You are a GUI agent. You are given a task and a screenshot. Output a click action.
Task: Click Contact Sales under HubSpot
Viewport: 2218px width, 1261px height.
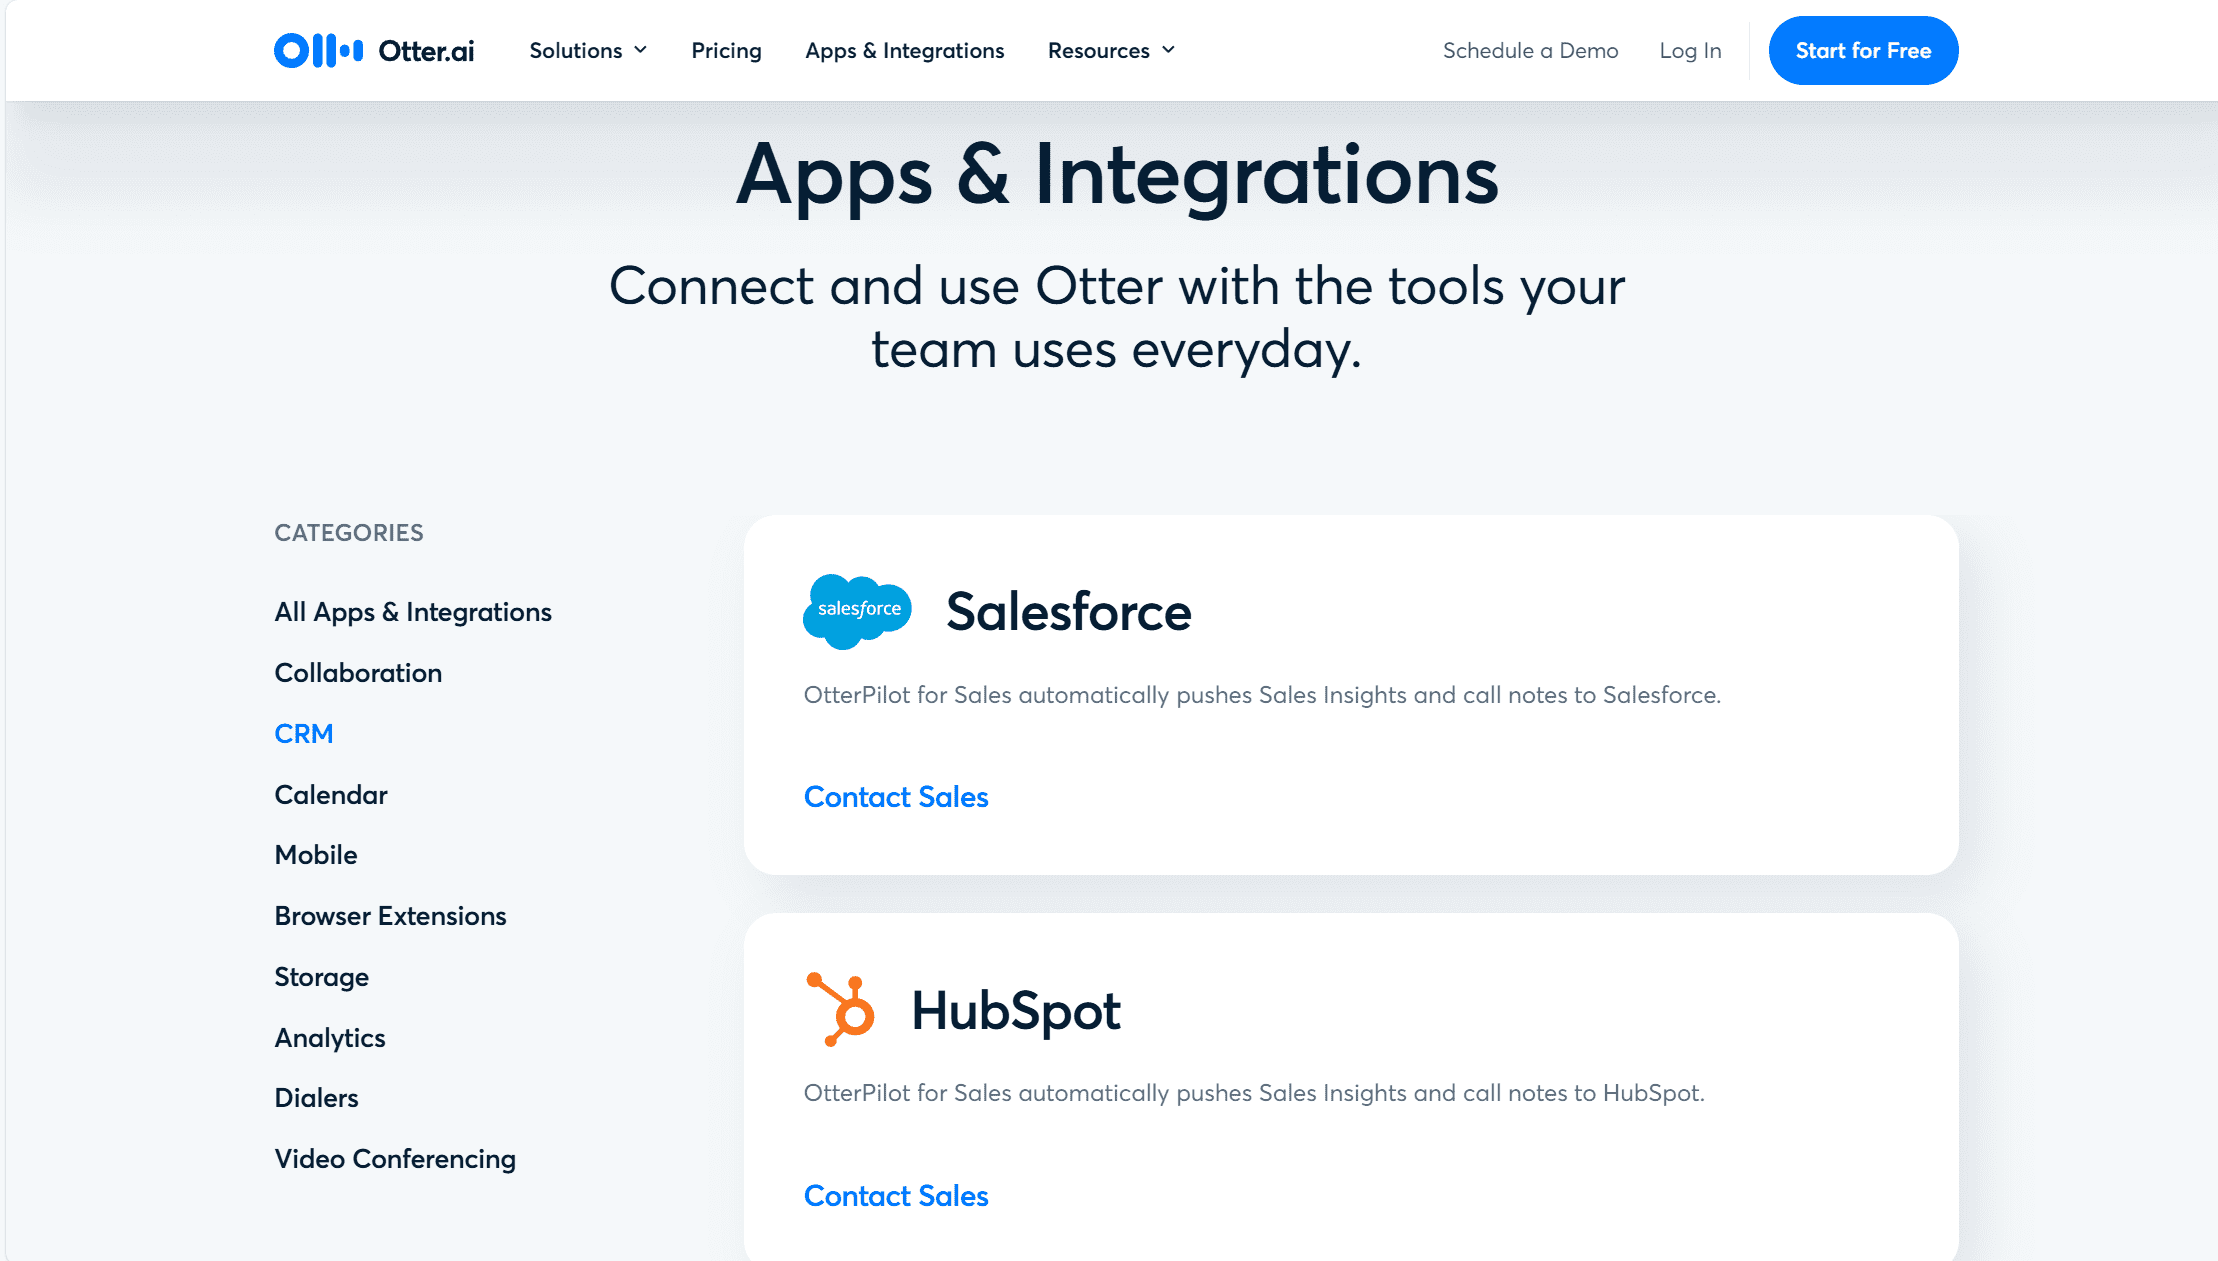[896, 1196]
